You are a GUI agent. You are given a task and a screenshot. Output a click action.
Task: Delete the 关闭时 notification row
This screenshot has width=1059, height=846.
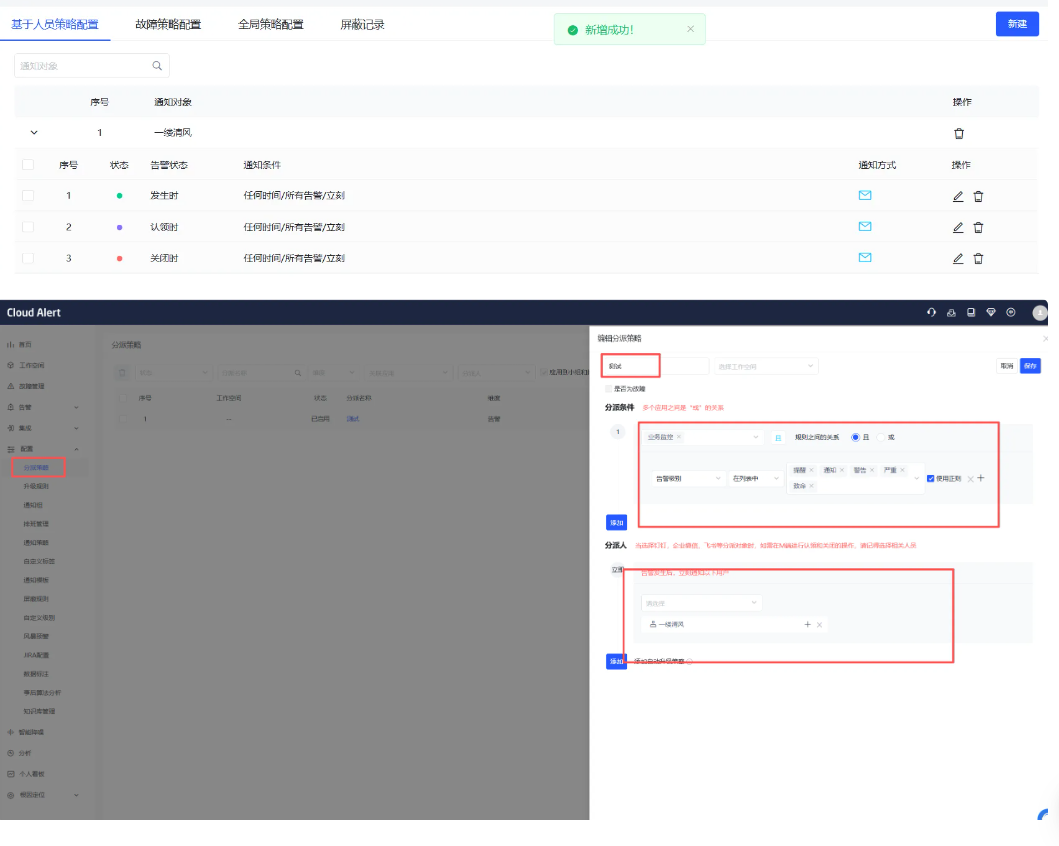978,259
